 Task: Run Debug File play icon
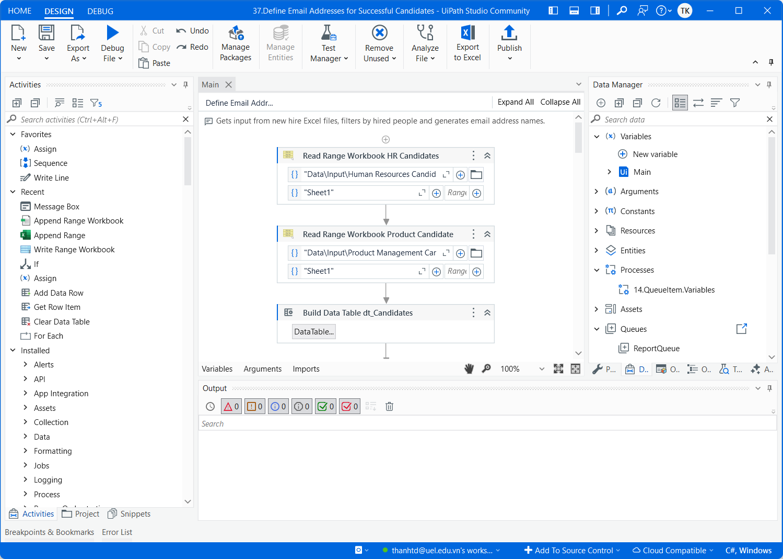112,33
